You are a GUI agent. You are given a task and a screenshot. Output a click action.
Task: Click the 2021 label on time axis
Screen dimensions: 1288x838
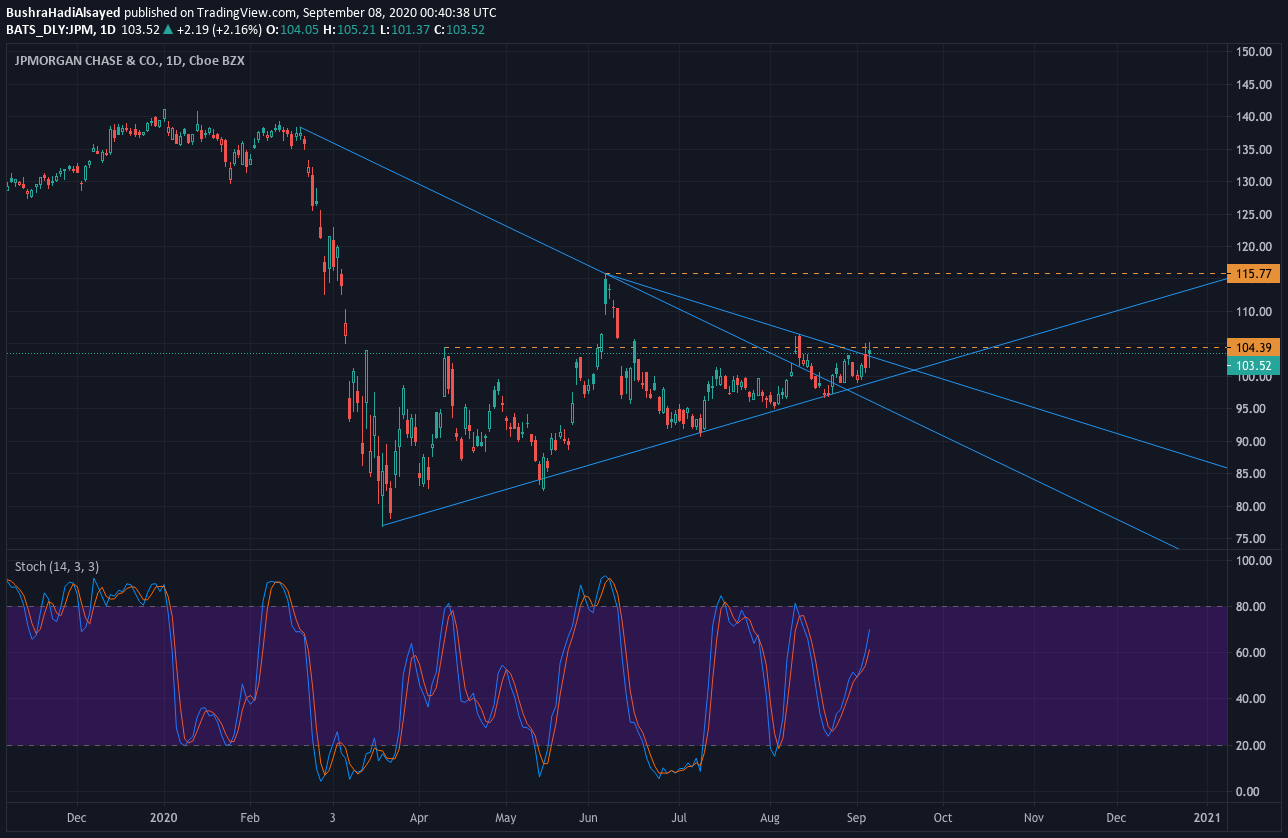pos(1206,817)
